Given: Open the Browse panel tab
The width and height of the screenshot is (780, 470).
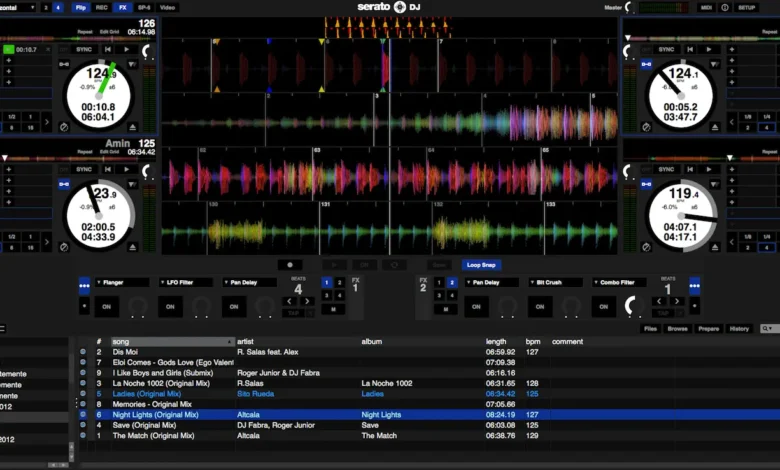Looking at the screenshot, I should click(x=678, y=329).
